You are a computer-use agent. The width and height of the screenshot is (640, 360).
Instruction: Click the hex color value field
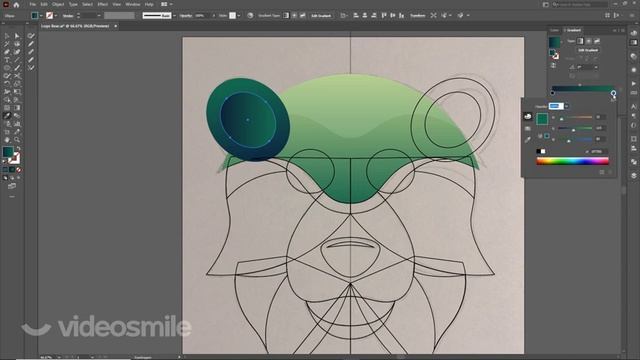coord(599,151)
